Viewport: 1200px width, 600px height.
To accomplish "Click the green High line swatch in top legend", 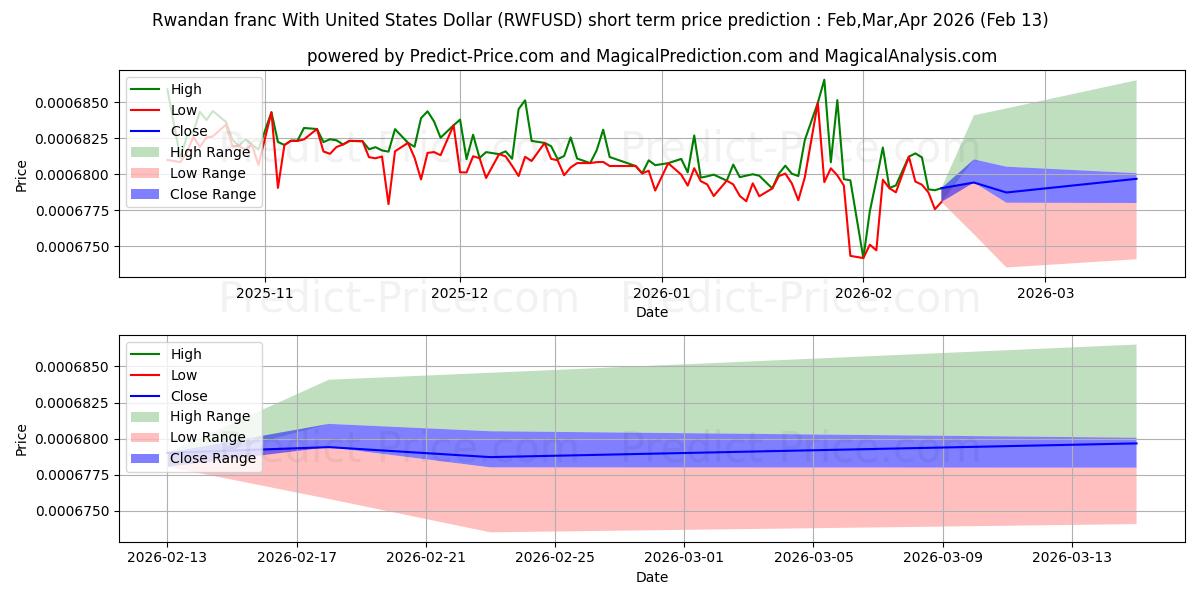I will (x=147, y=90).
